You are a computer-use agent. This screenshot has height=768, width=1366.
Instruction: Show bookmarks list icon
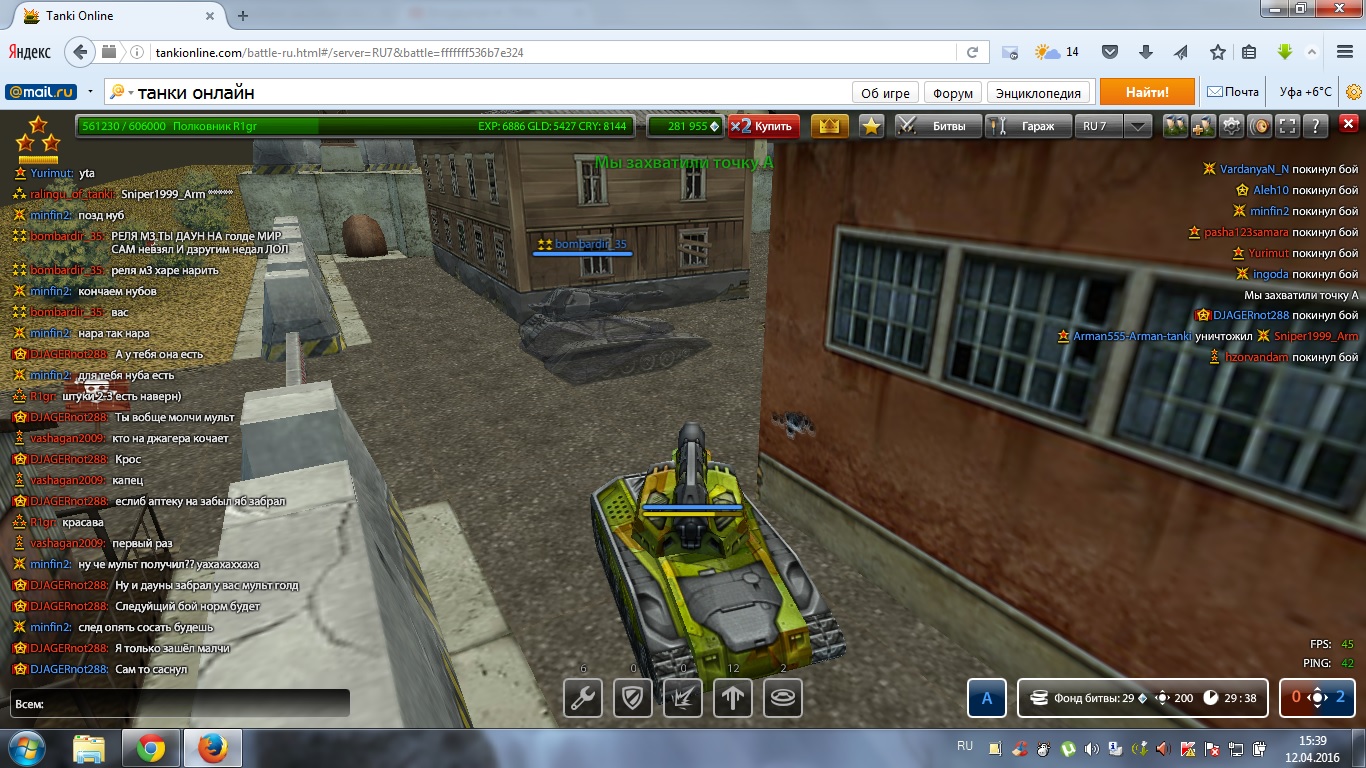[1249, 52]
